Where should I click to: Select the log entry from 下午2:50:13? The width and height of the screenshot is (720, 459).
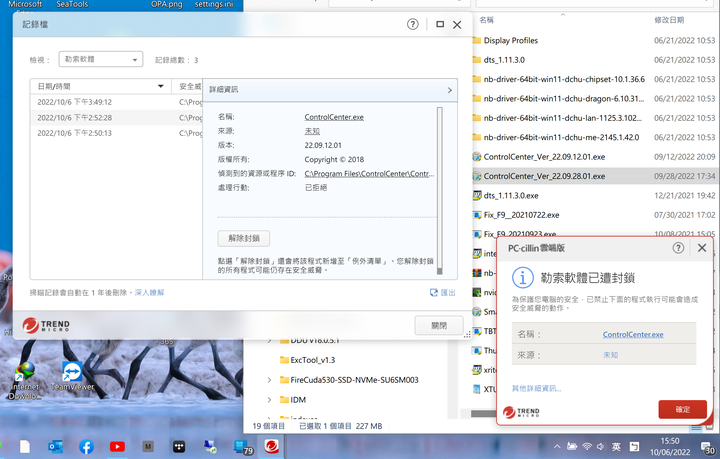coord(116,133)
